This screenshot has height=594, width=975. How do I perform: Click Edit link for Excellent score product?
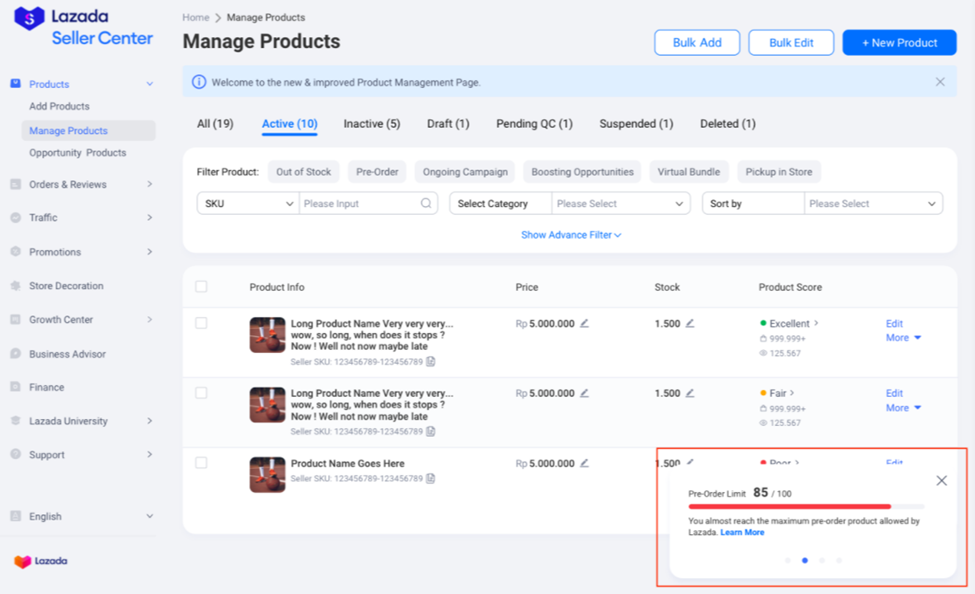(x=894, y=323)
